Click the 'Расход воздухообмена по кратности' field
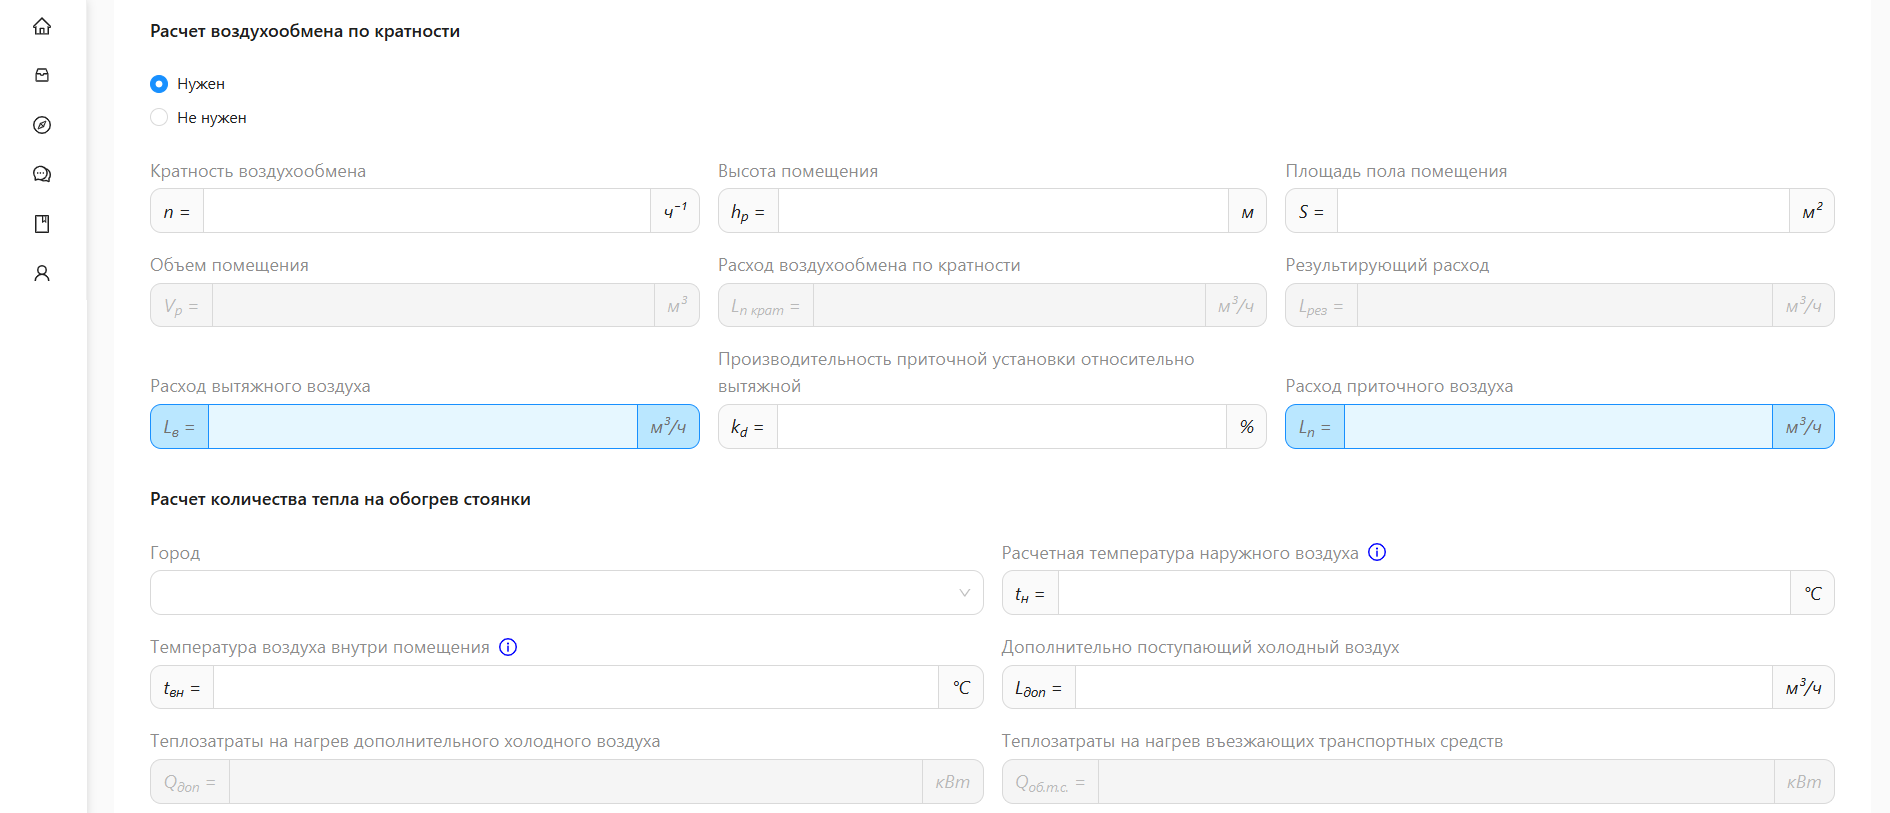Image resolution: width=1890 pixels, height=813 pixels. click(1009, 305)
